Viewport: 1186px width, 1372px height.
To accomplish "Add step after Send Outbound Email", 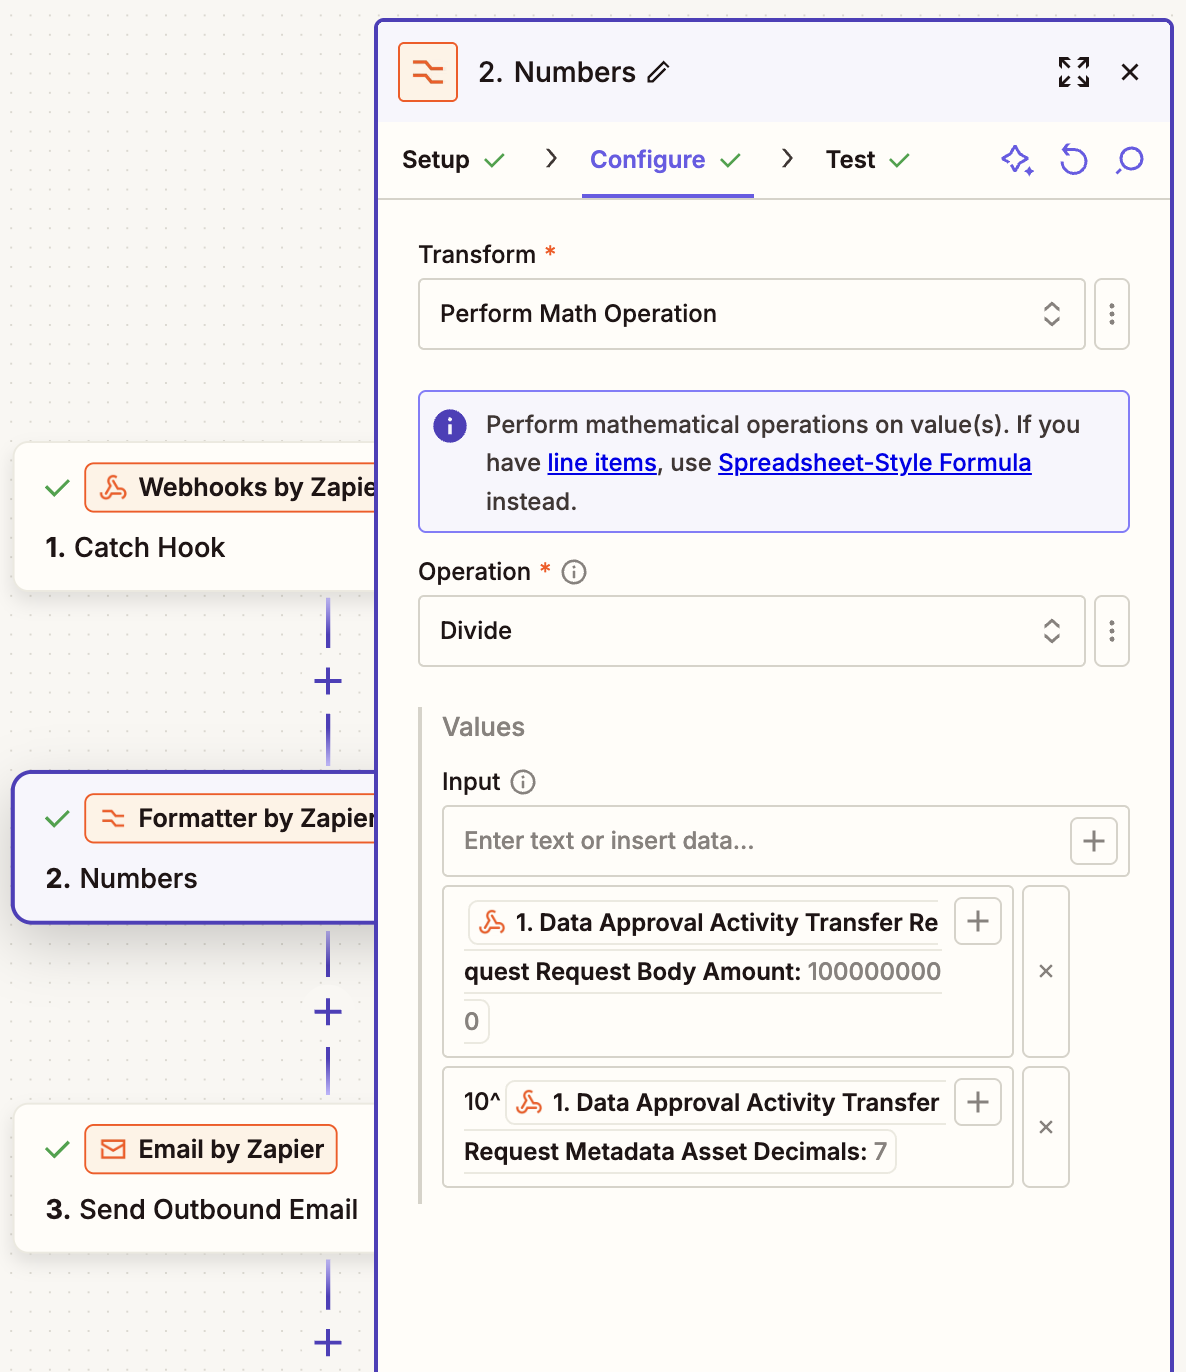I will tap(328, 1343).
